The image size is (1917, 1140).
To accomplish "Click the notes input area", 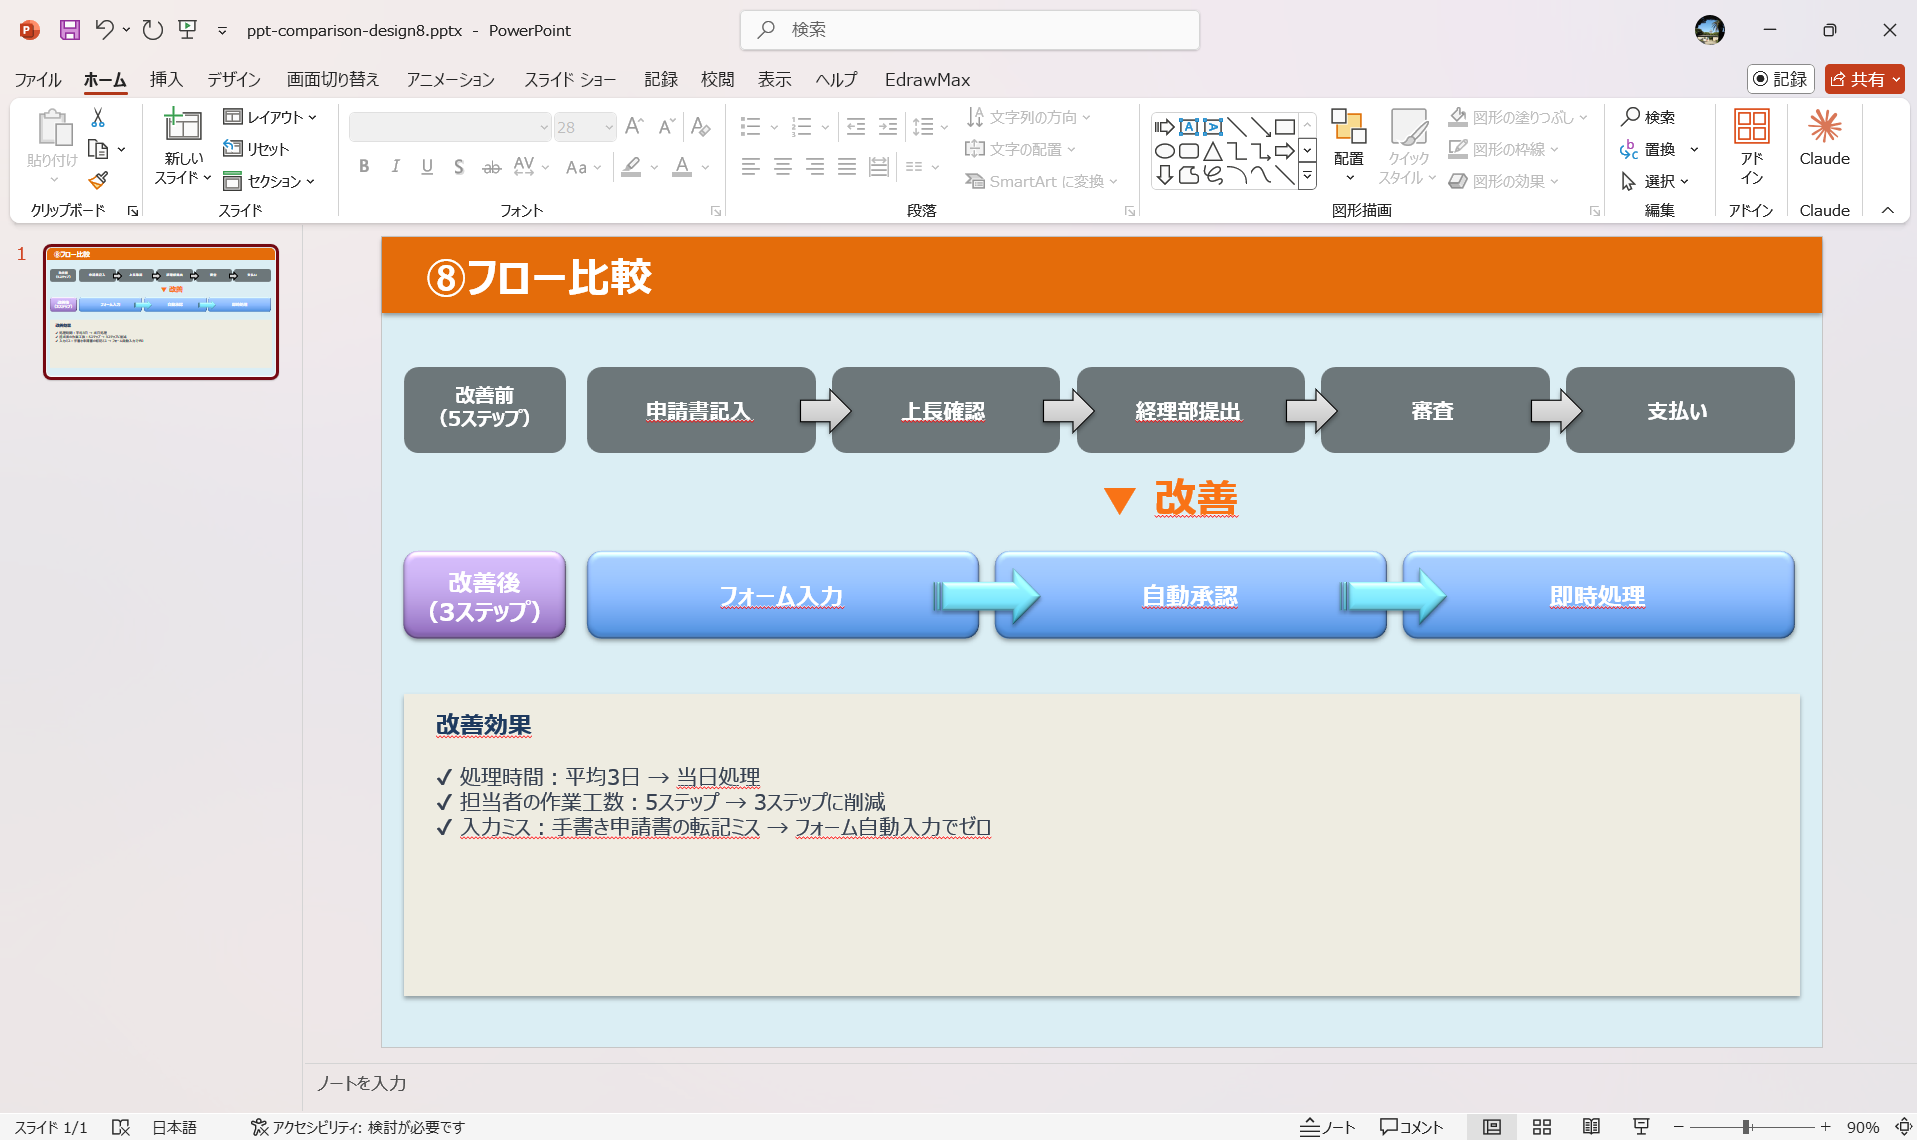I will click(1109, 1083).
